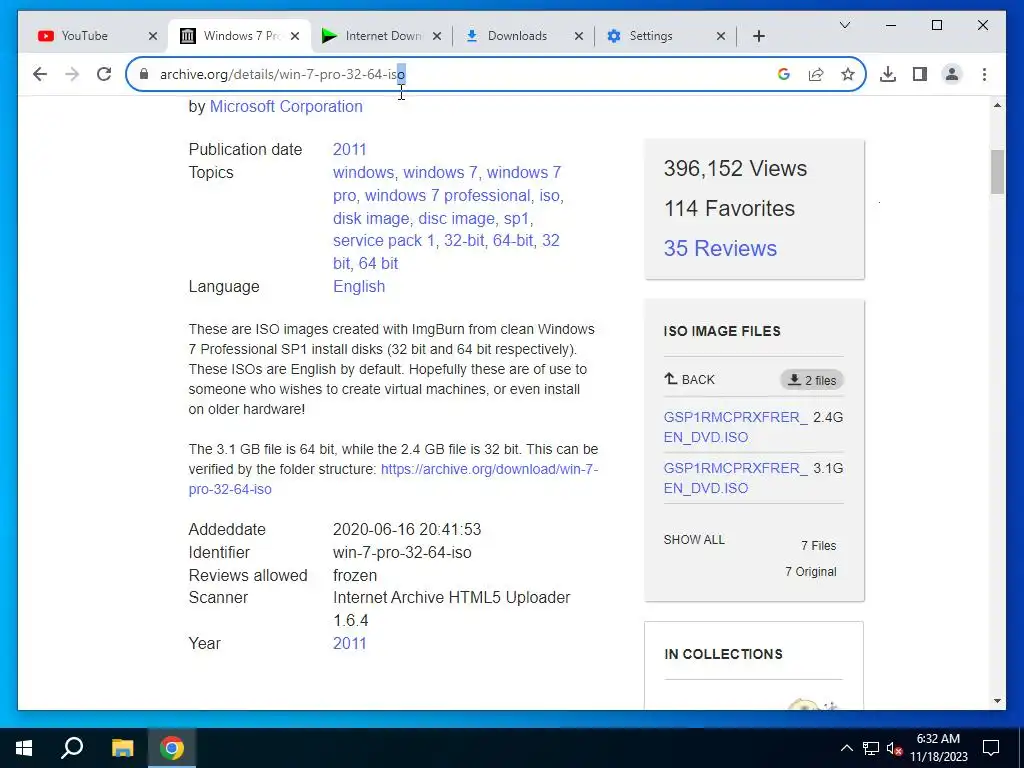Open File Explorer from taskbar
Image resolution: width=1024 pixels, height=768 pixels.
pyautogui.click(x=122, y=748)
